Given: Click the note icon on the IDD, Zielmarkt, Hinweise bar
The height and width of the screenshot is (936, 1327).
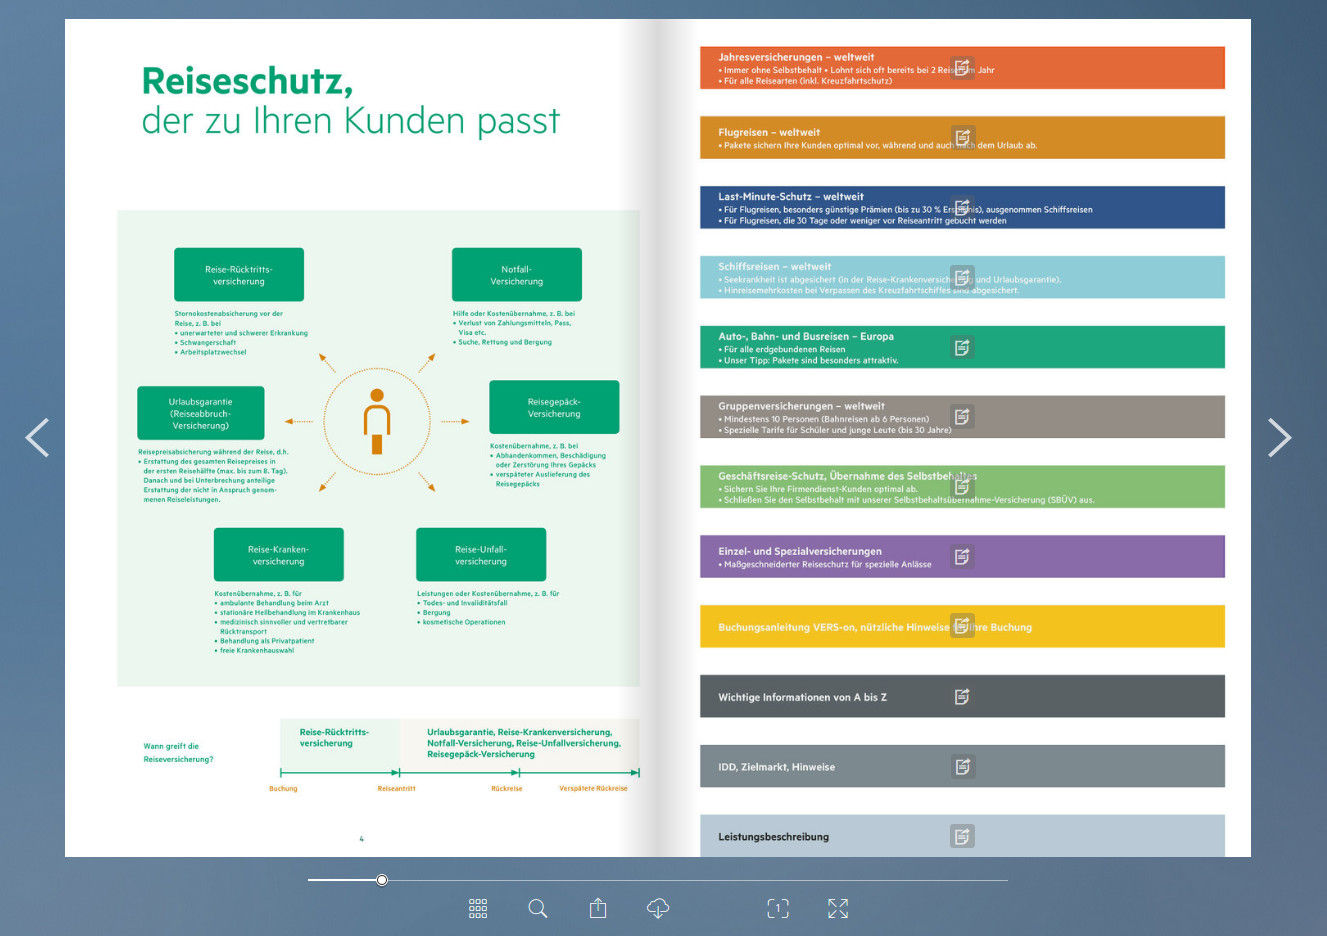Looking at the screenshot, I should [x=961, y=766].
